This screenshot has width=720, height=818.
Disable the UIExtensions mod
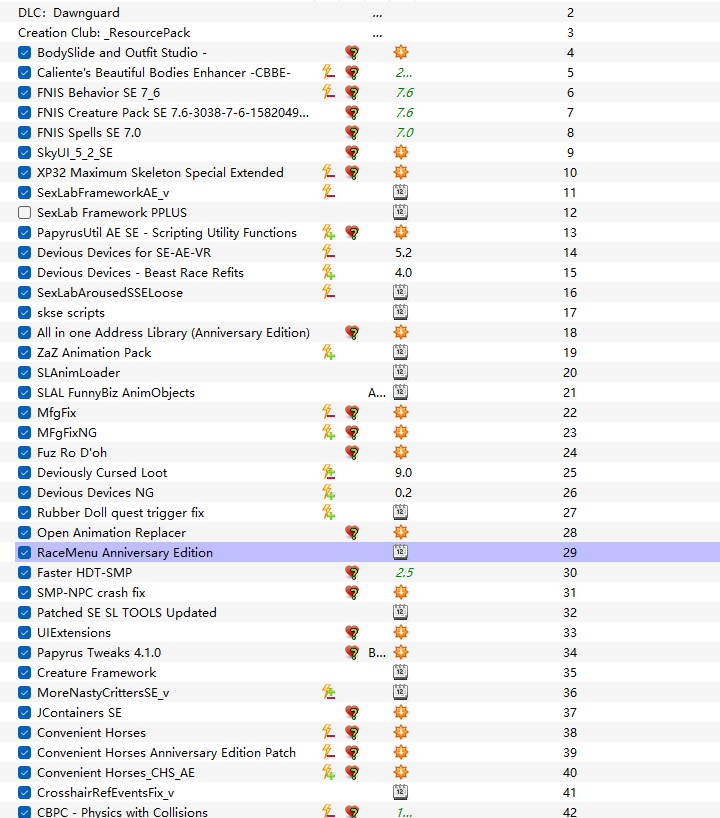coord(25,632)
